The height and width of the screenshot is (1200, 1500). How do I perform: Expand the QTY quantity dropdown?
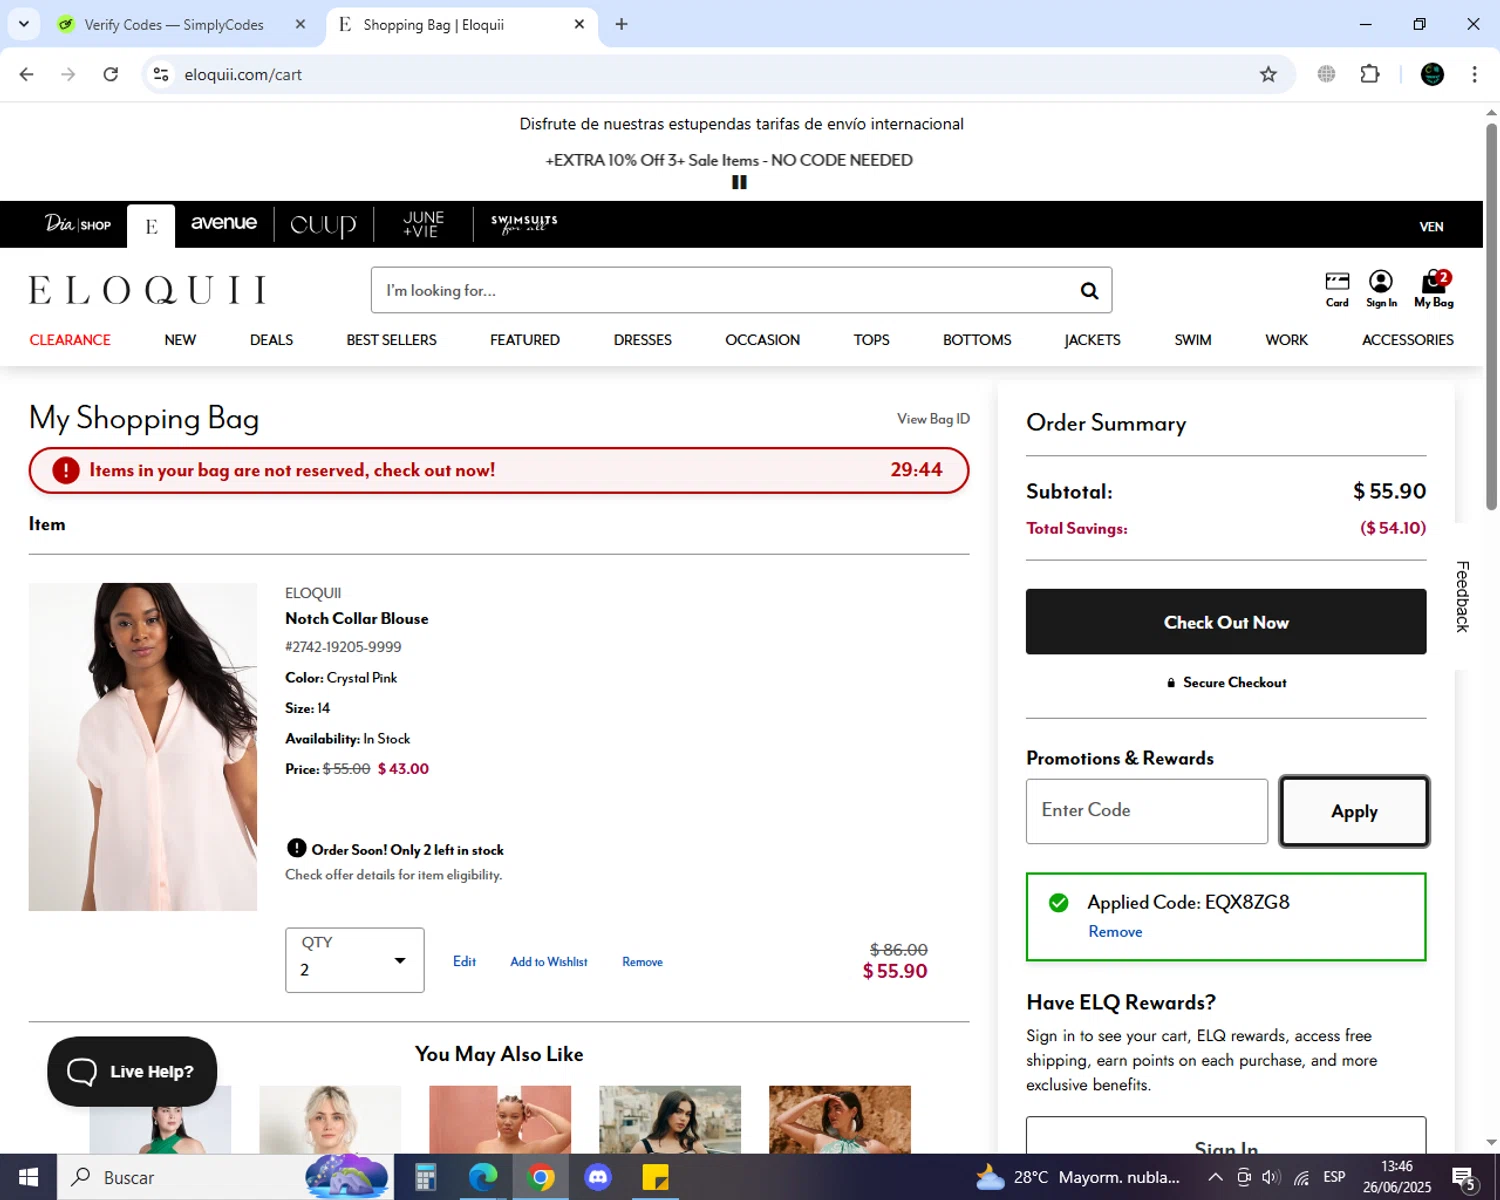pos(355,960)
